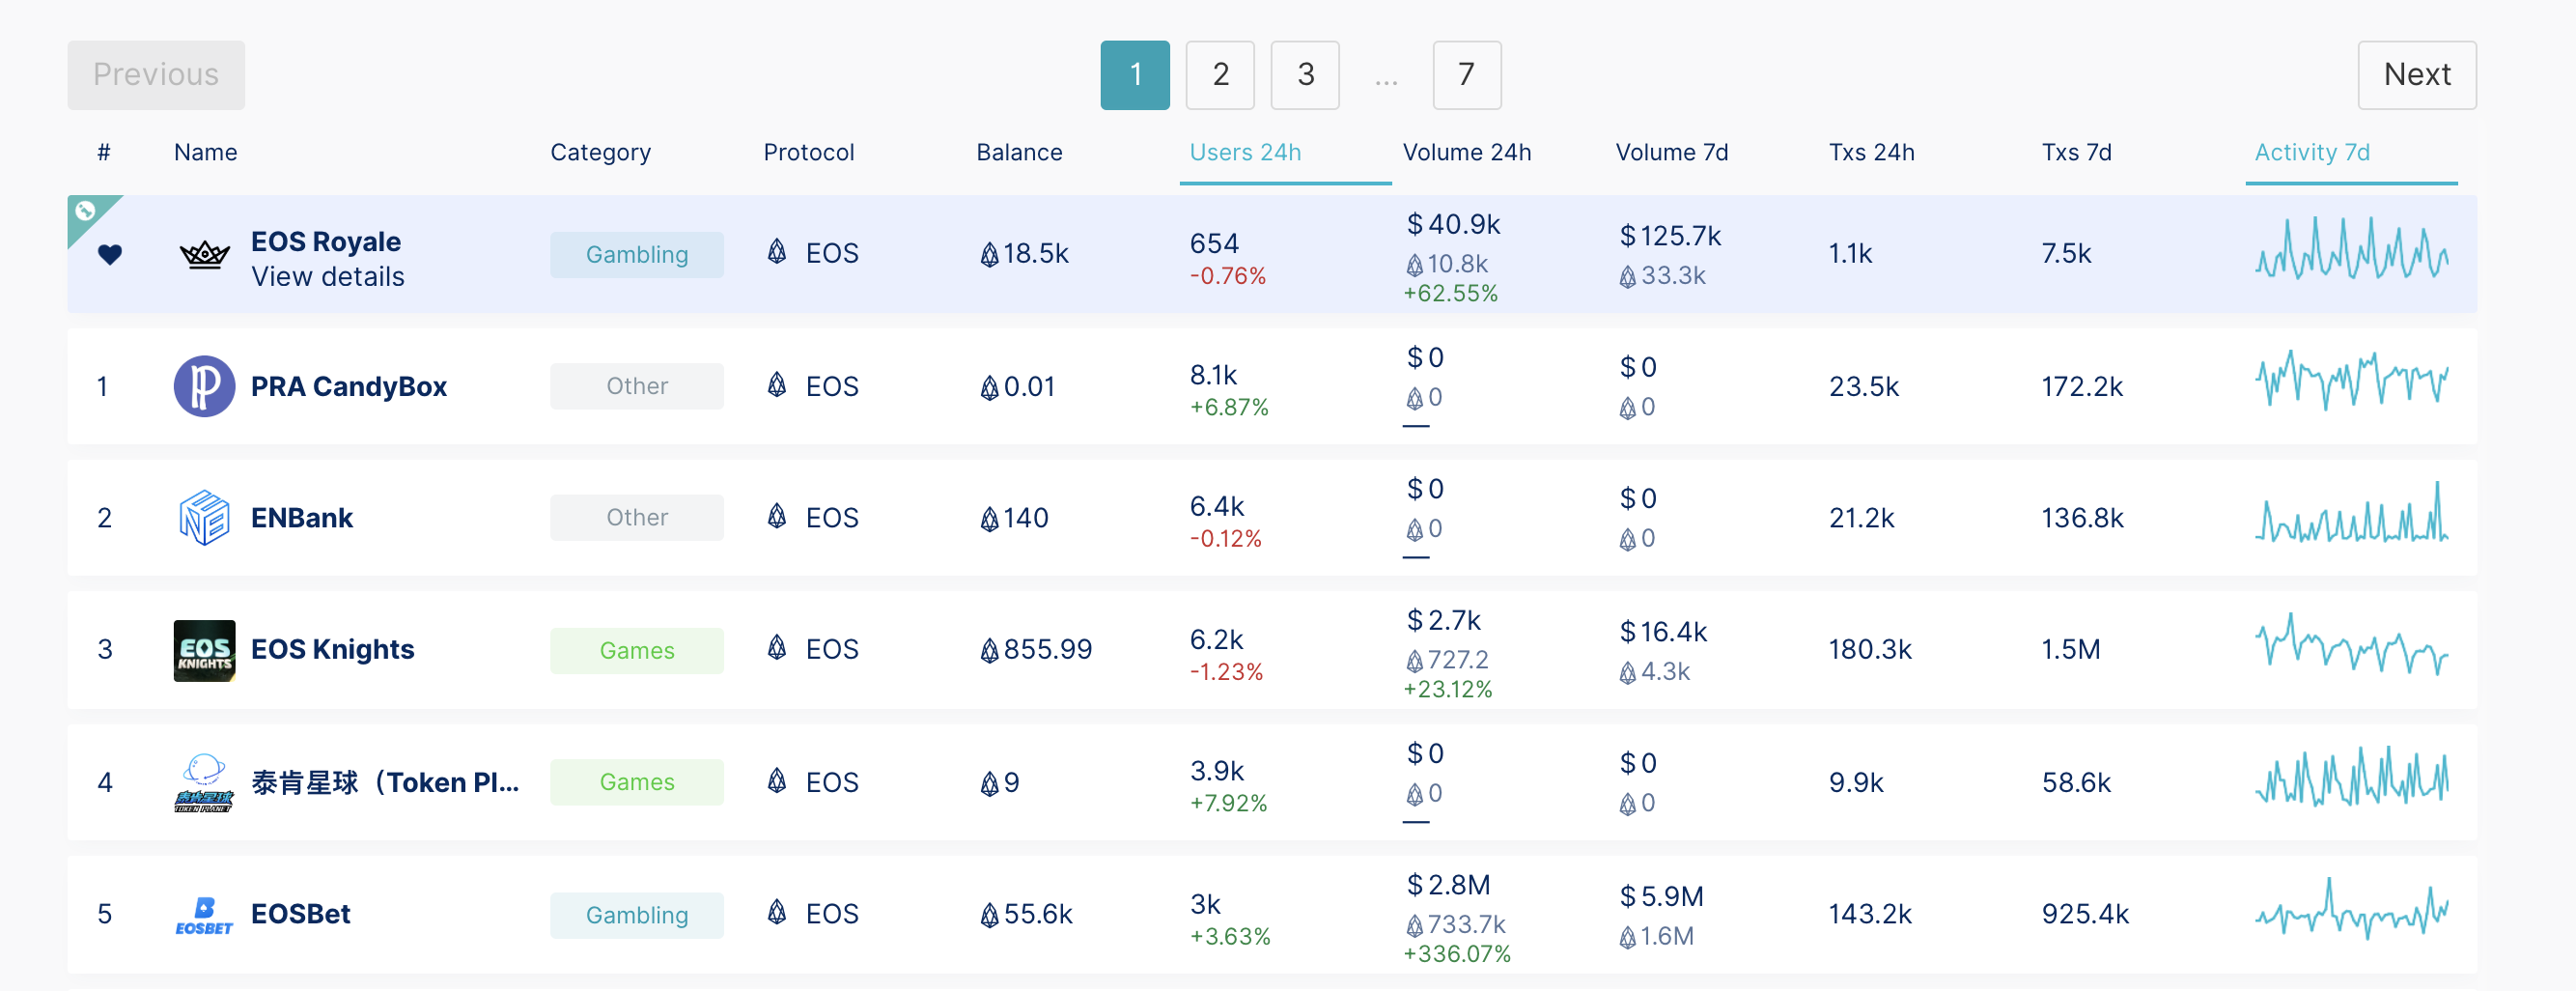The image size is (2576, 991).
Task: Click Gambling category tag on EOSBet
Action: pyautogui.click(x=636, y=915)
